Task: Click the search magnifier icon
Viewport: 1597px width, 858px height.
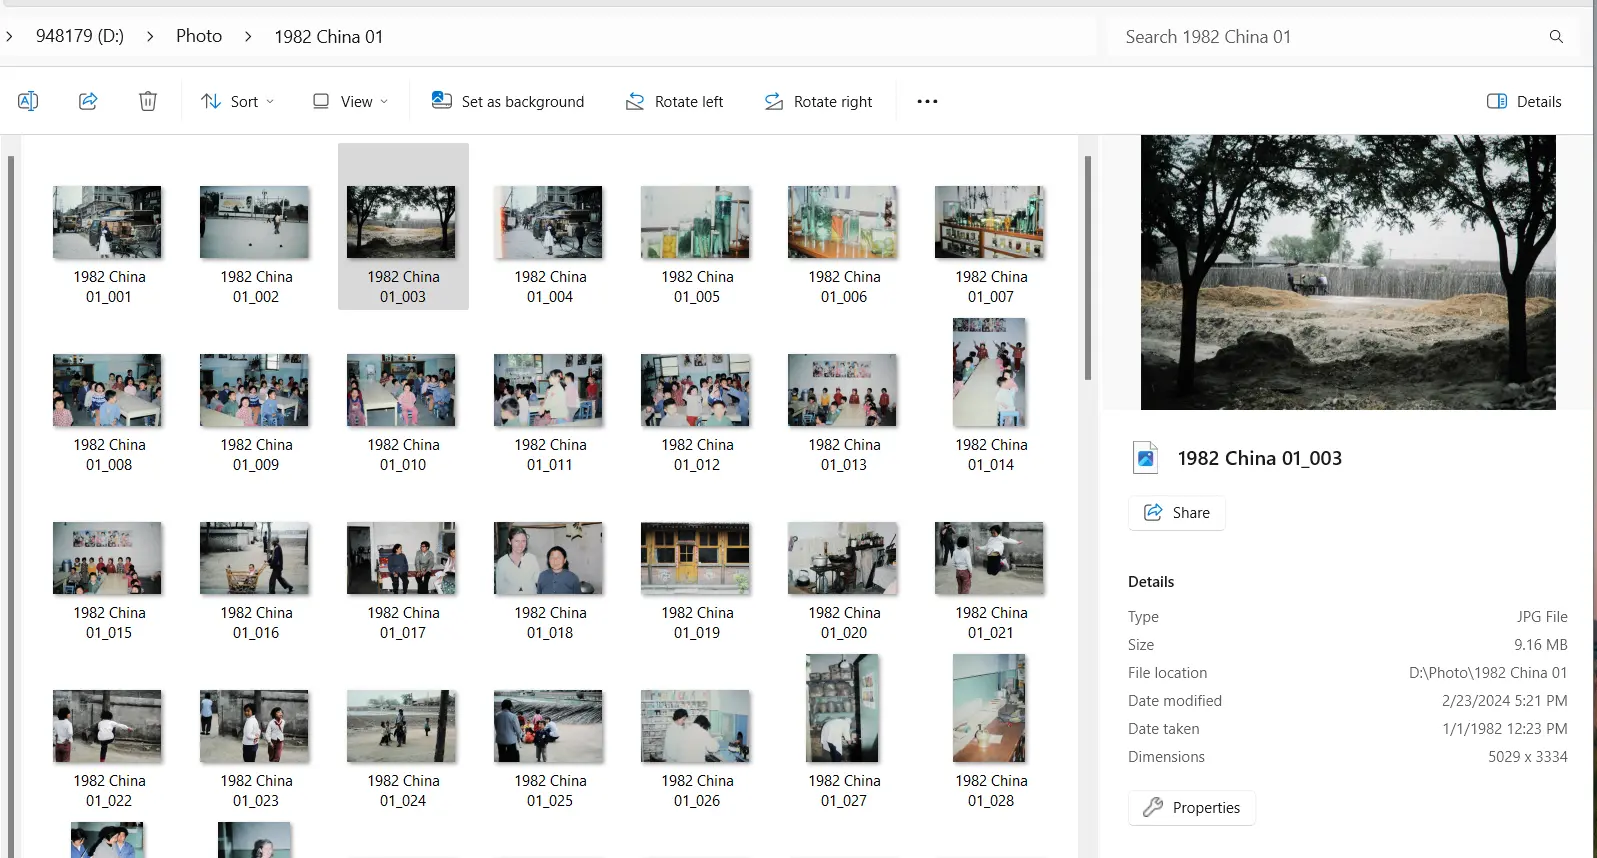Action: (1556, 37)
